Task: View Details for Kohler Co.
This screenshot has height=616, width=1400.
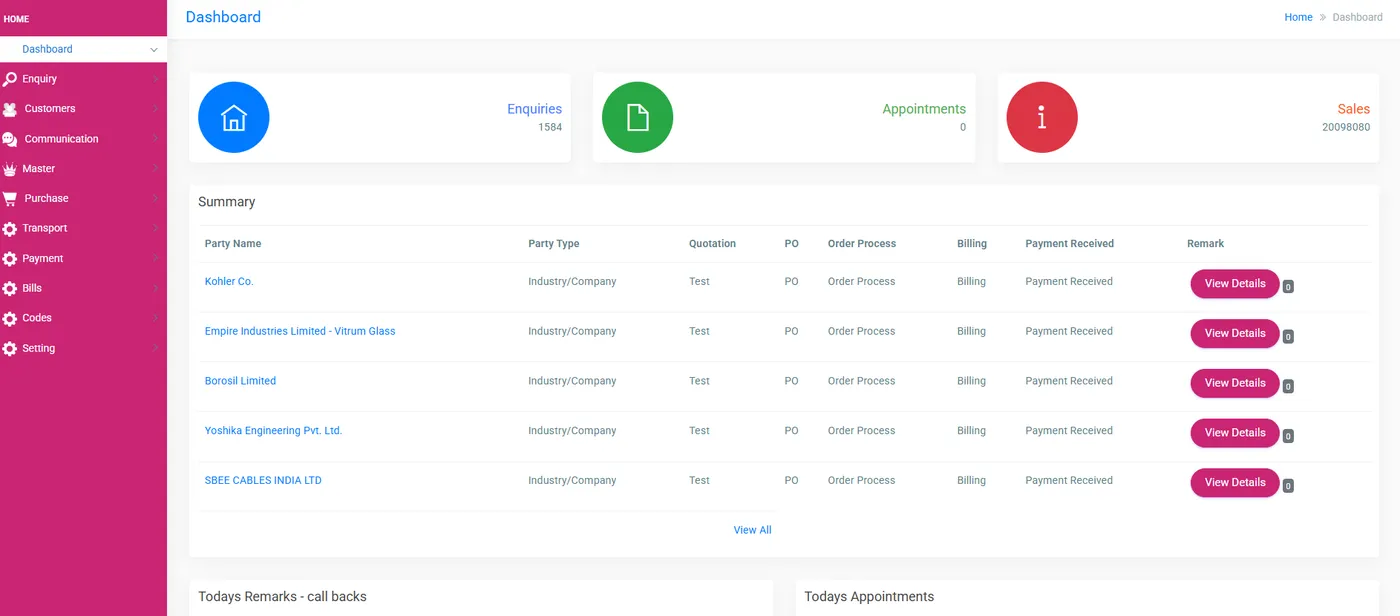Action: tap(1235, 284)
